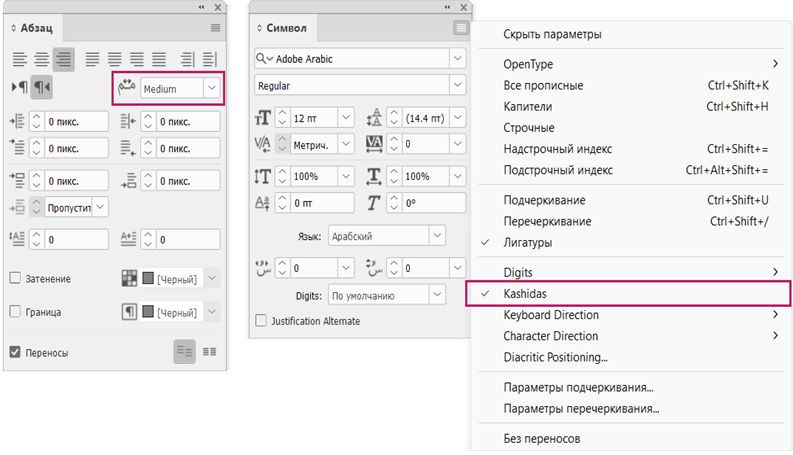
Task: Enable the Затенение checkbox
Action: click(x=15, y=278)
